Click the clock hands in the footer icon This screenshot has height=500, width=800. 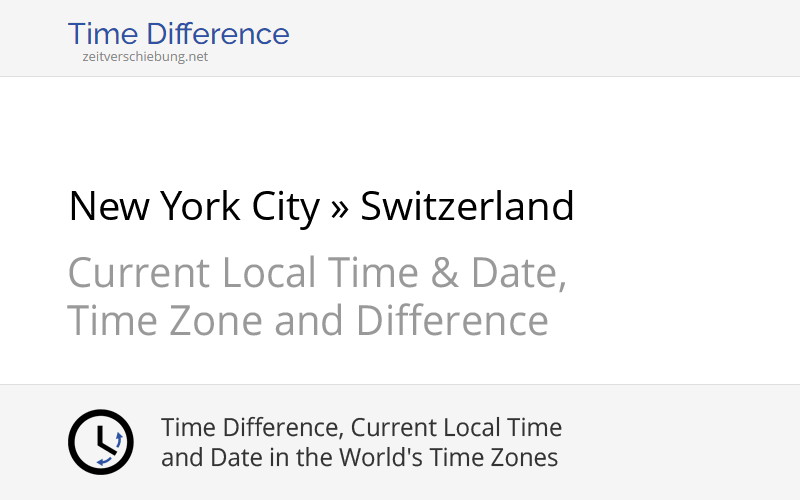pyautogui.click(x=99, y=439)
